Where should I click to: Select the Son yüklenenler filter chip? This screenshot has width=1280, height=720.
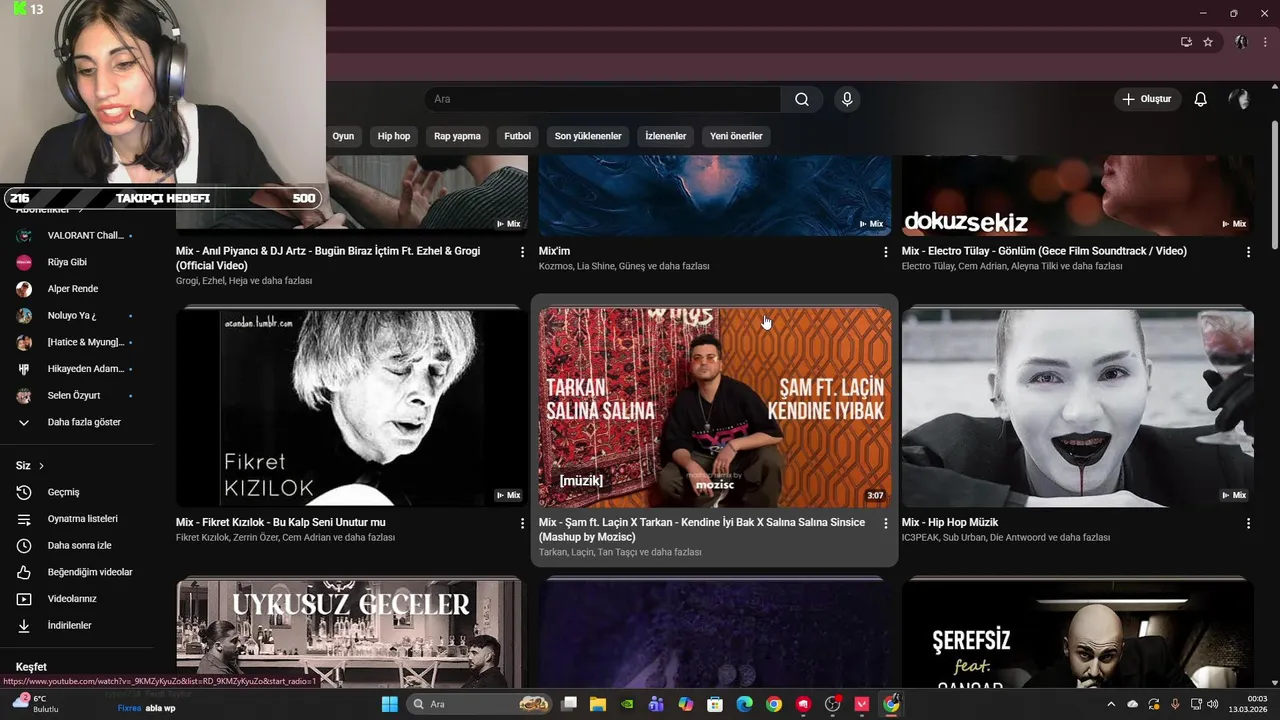(x=588, y=136)
